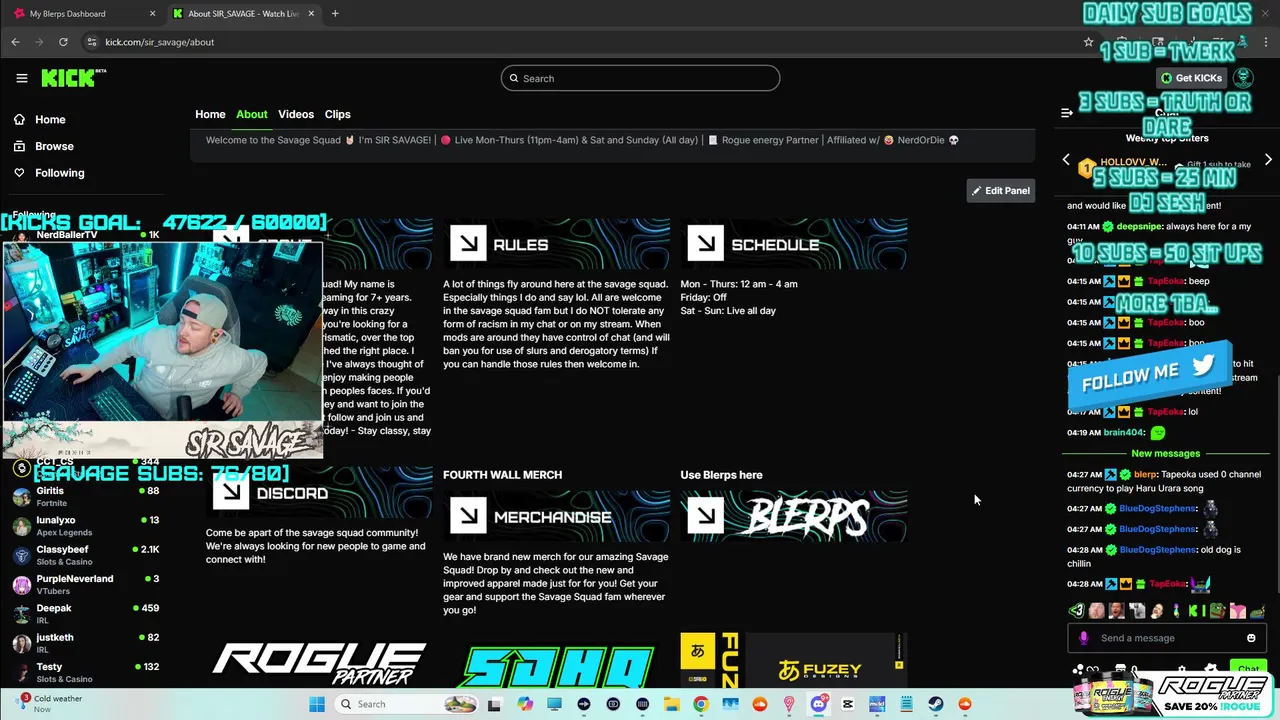The width and height of the screenshot is (1280, 720).
Task: Open the RULES panel banner
Action: (557, 244)
